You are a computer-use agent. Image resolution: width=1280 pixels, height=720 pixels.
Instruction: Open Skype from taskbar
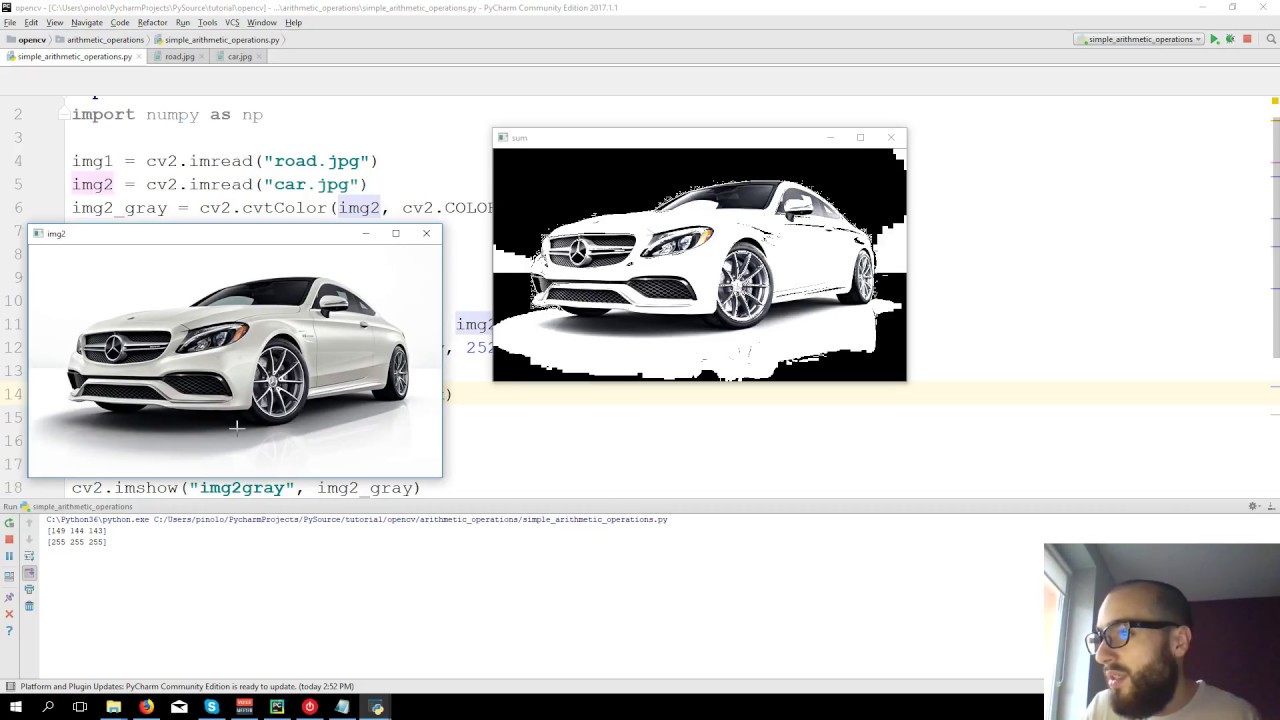[211, 707]
